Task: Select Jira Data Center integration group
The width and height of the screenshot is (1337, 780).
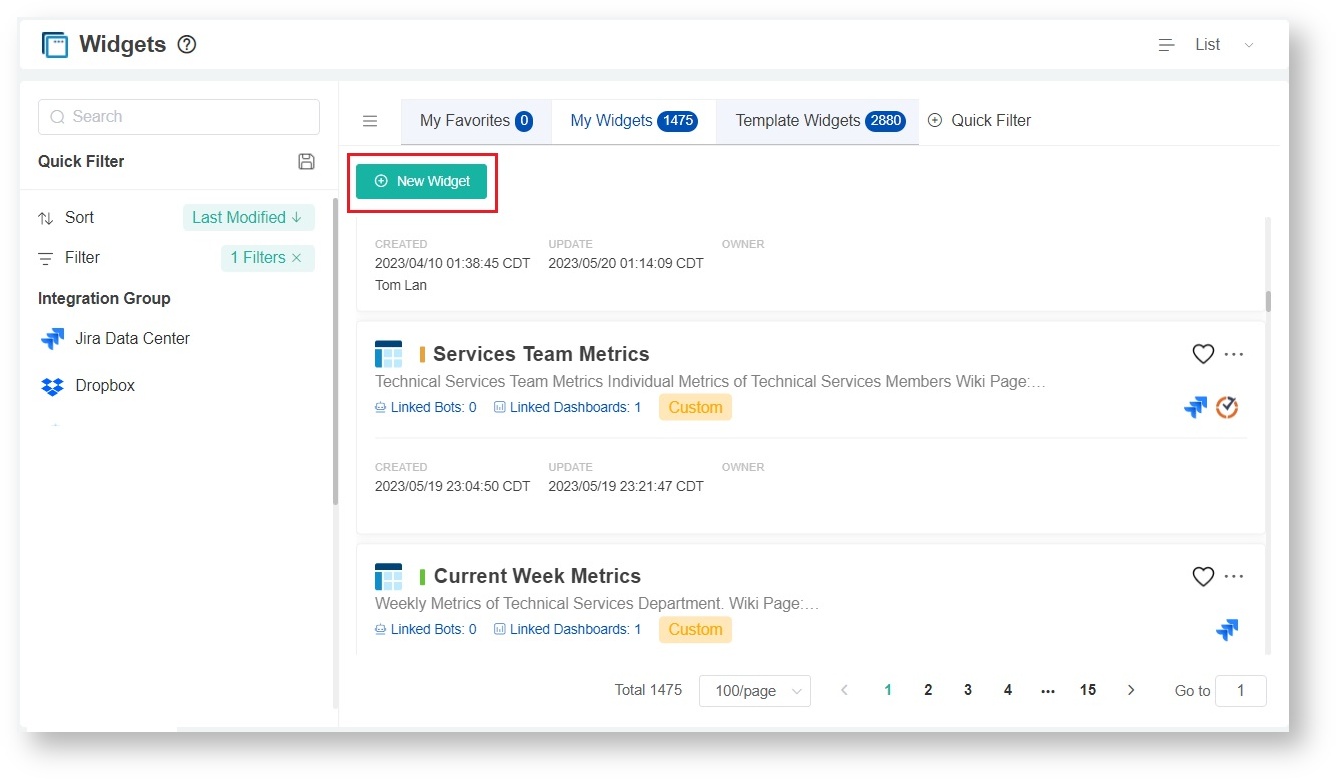Action: (131, 339)
